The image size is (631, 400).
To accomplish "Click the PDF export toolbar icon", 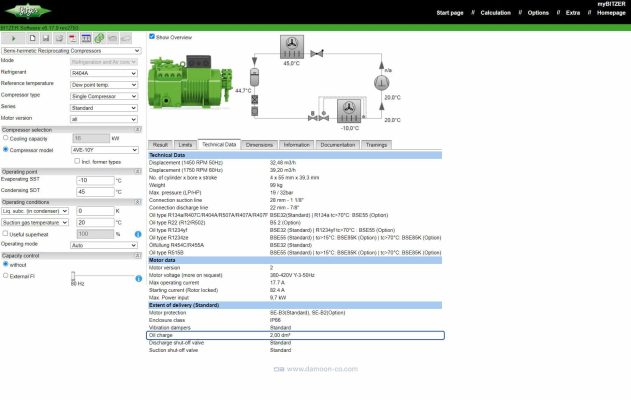I will tap(73, 38).
